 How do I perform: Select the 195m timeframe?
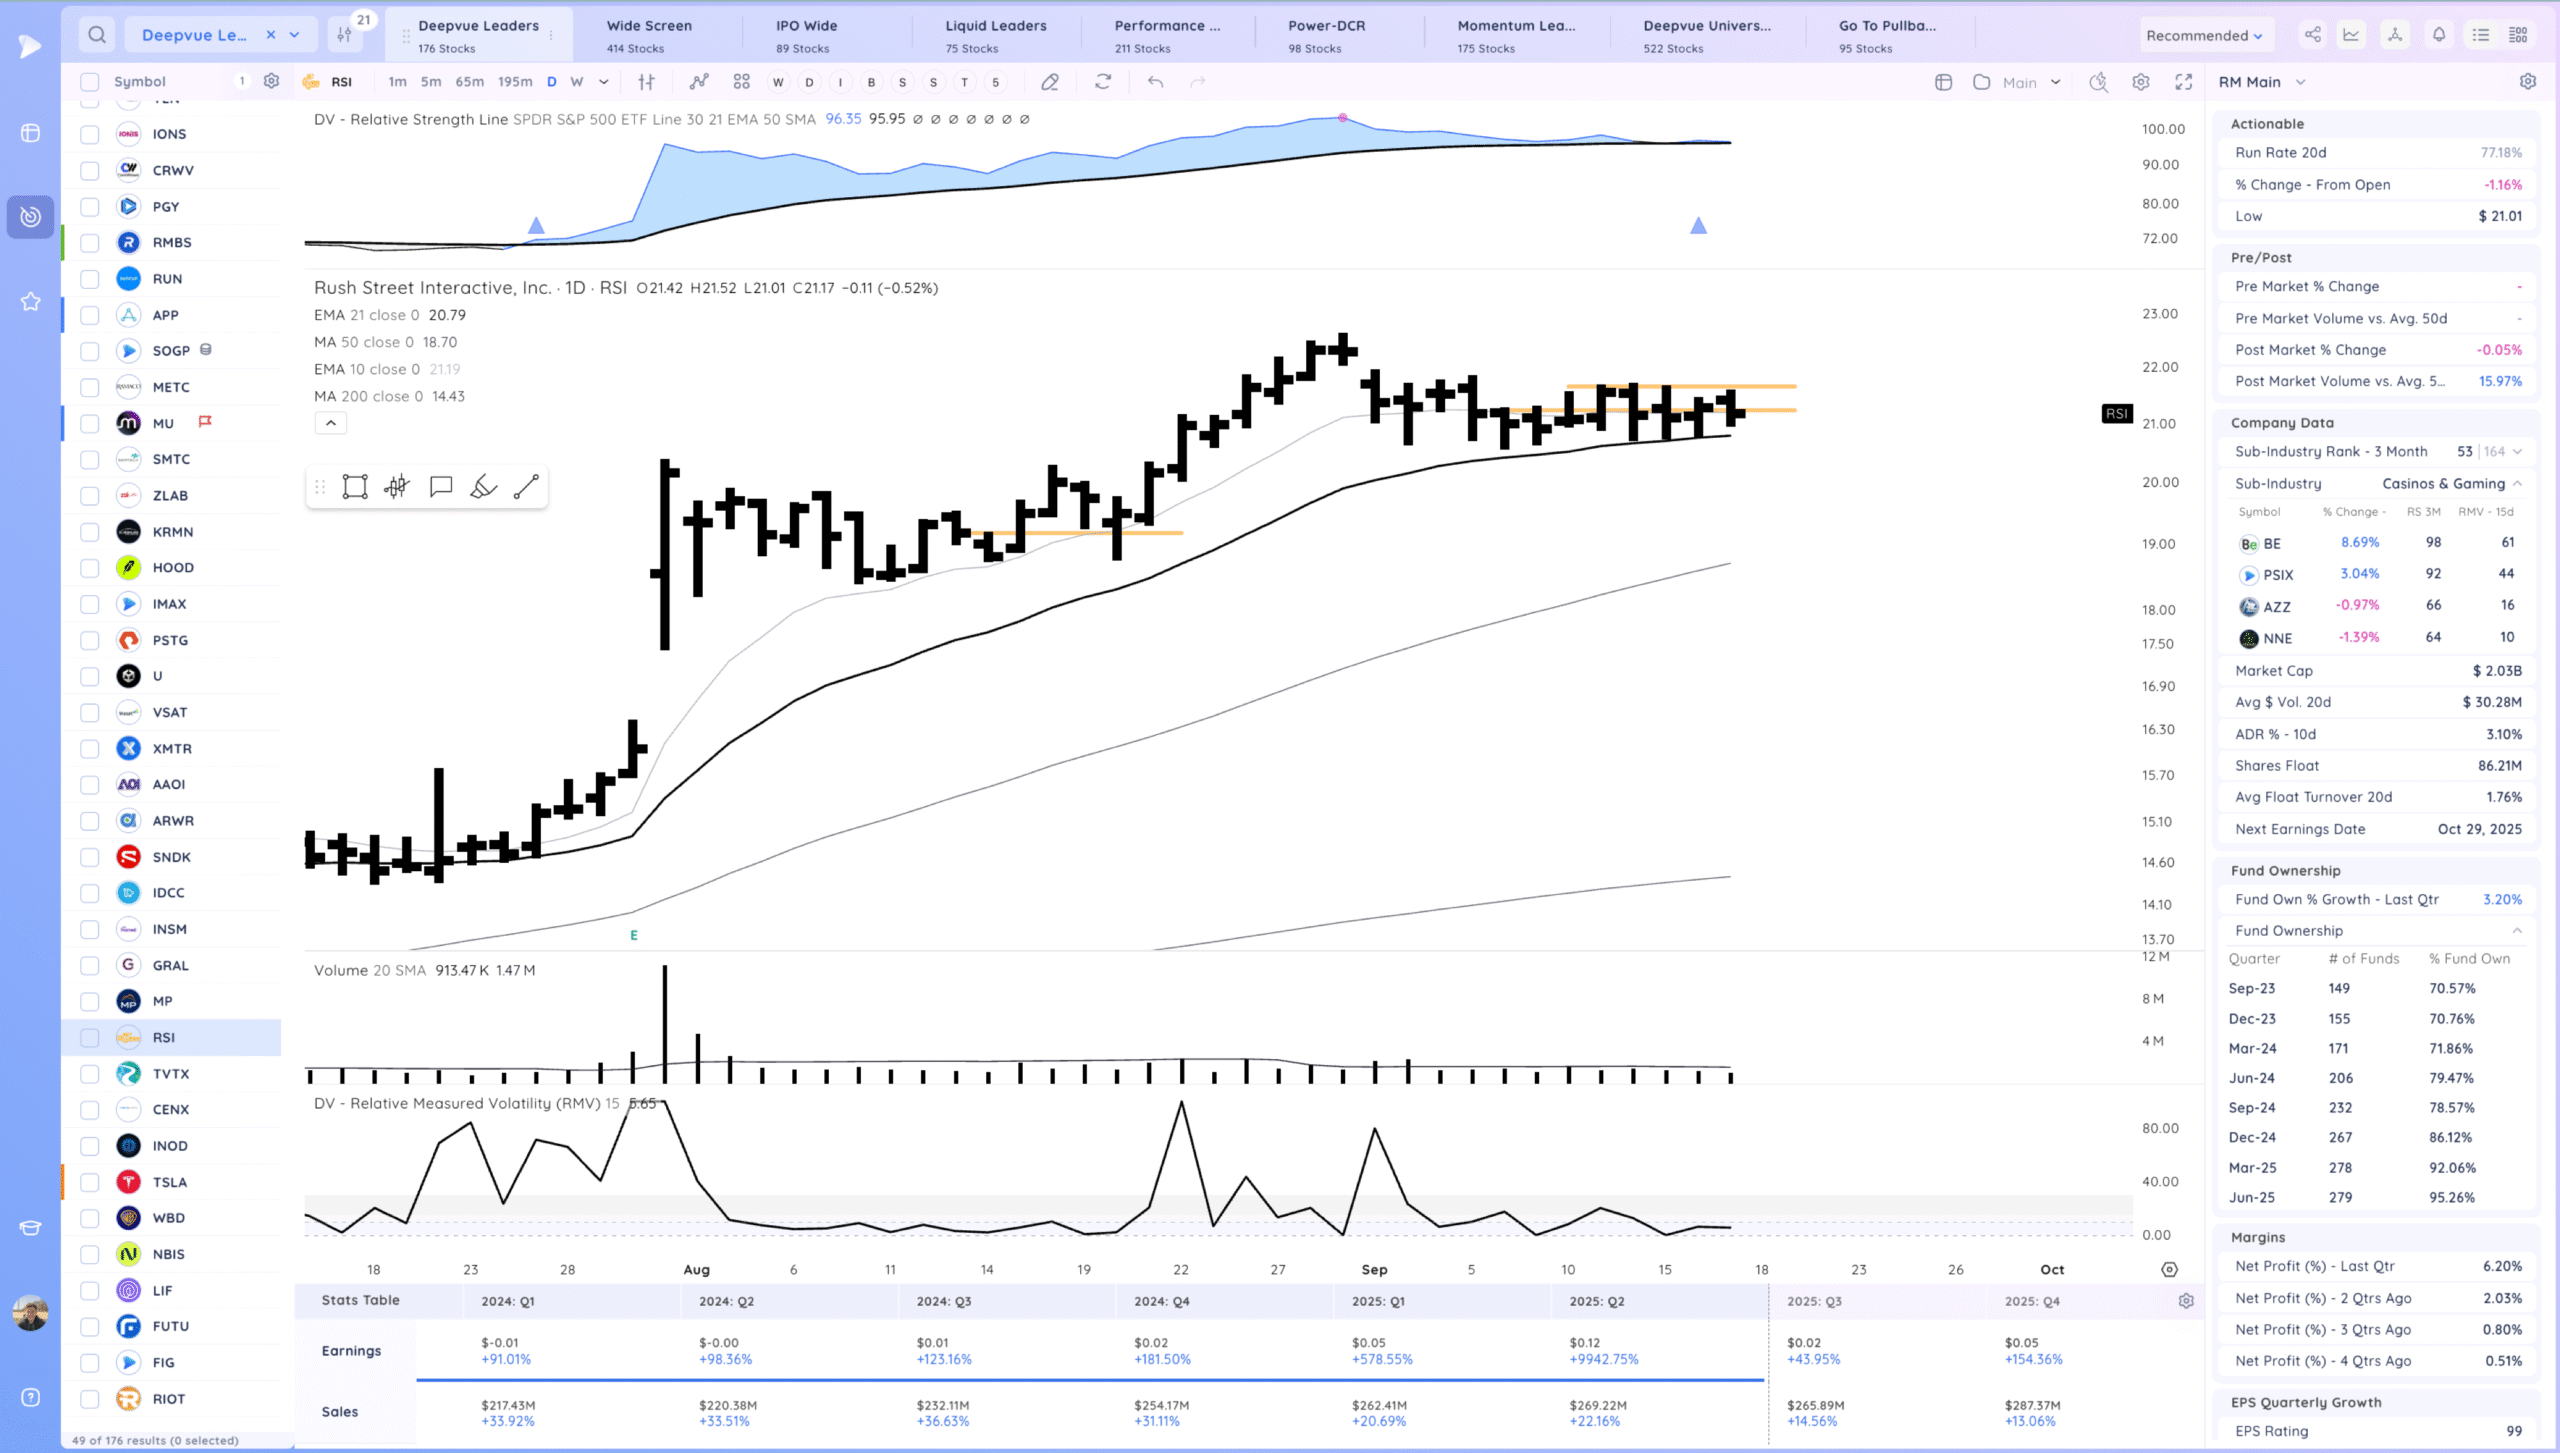click(515, 82)
